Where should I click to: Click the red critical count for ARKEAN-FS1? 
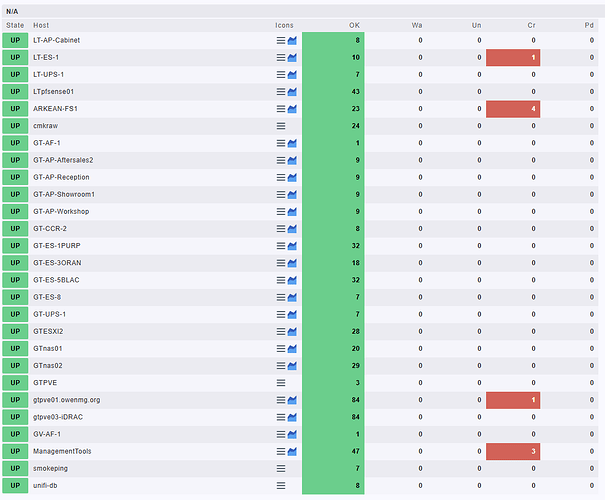tap(513, 109)
